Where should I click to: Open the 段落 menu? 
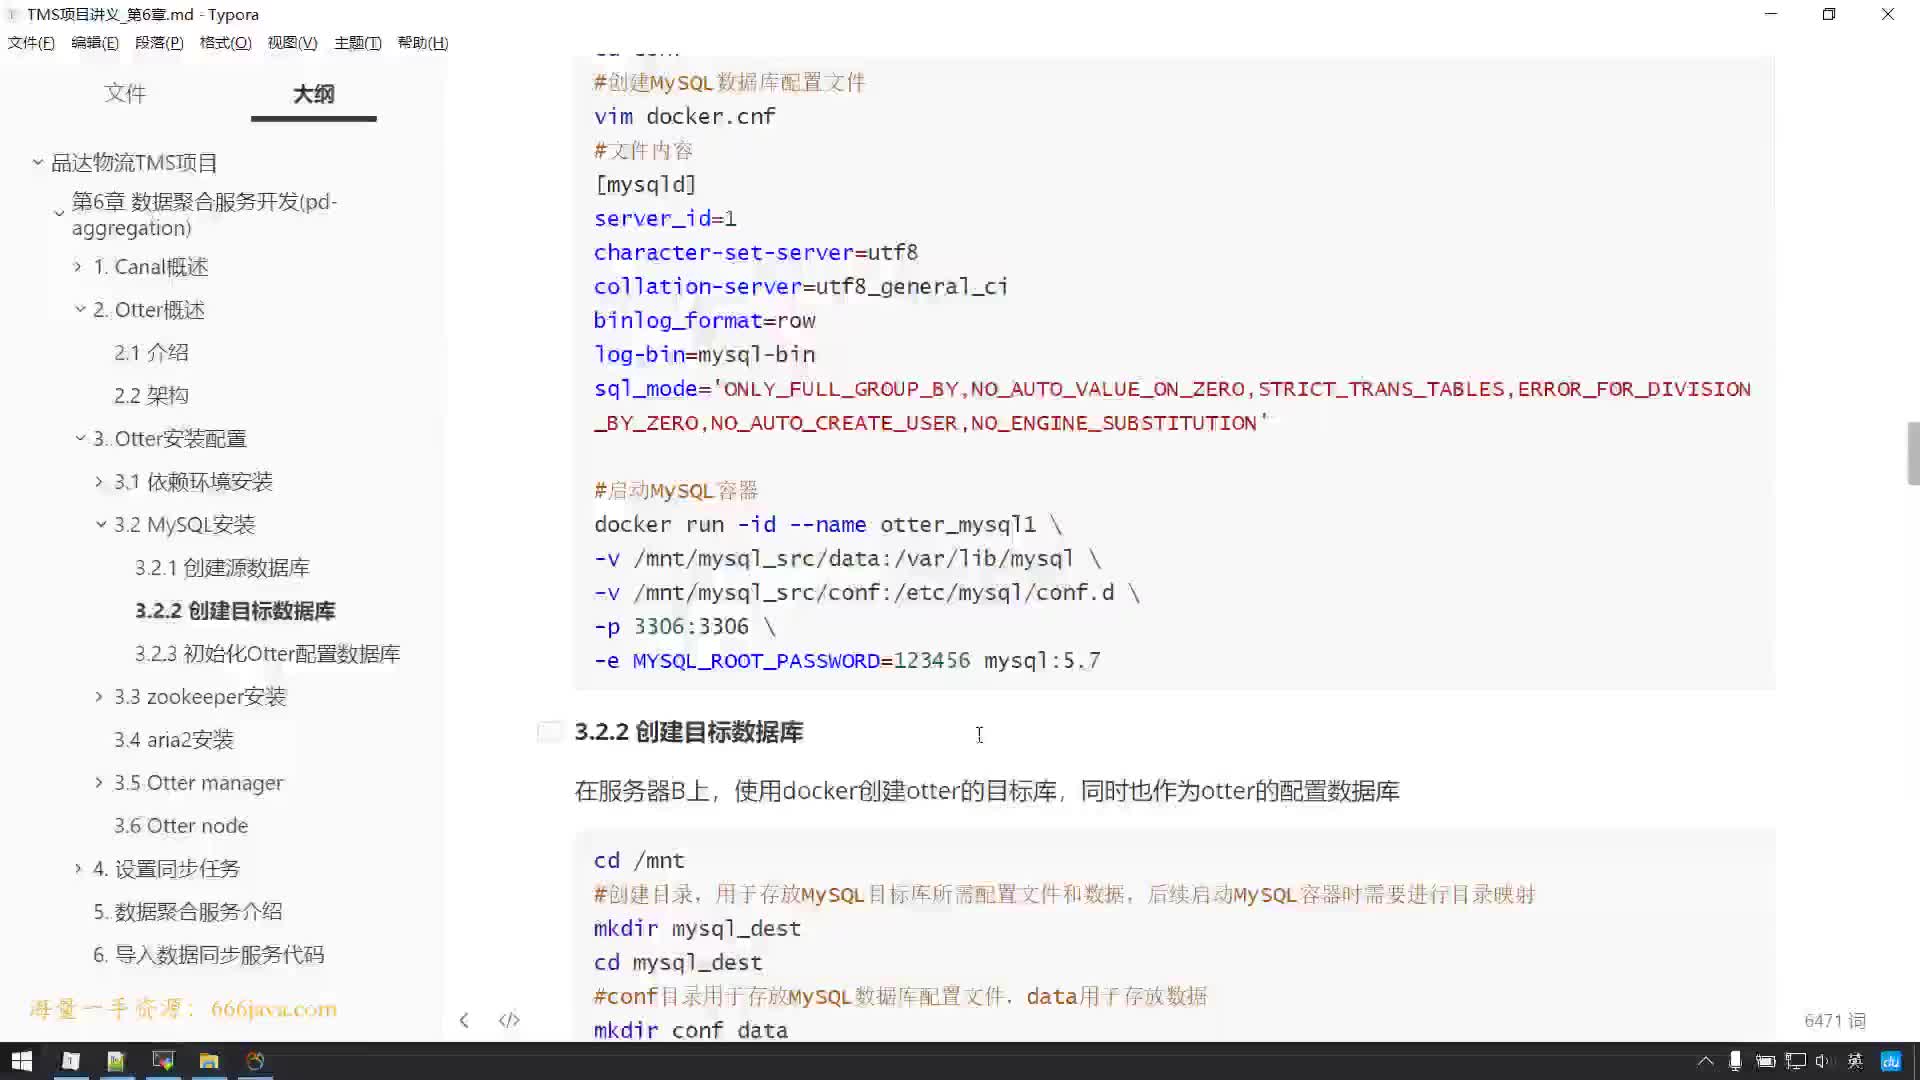pyautogui.click(x=159, y=42)
